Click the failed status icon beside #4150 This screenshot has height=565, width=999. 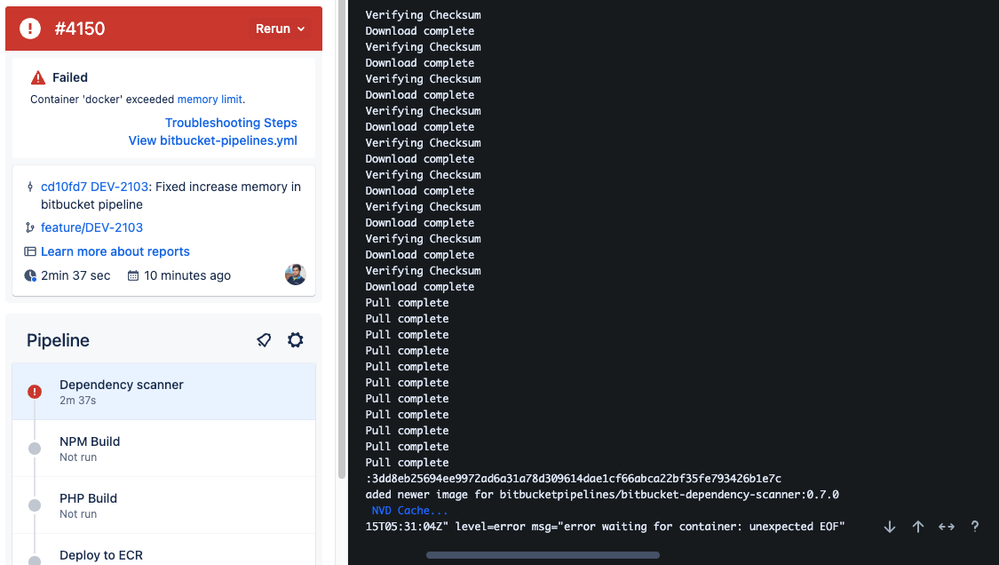pos(30,29)
